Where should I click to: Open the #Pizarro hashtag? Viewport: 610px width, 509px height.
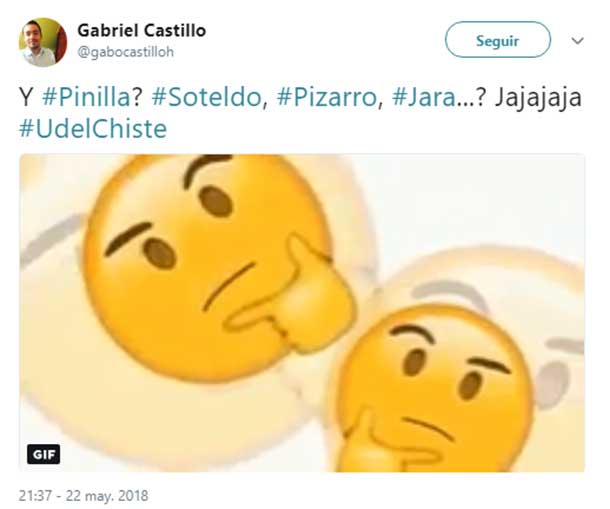coord(326,97)
